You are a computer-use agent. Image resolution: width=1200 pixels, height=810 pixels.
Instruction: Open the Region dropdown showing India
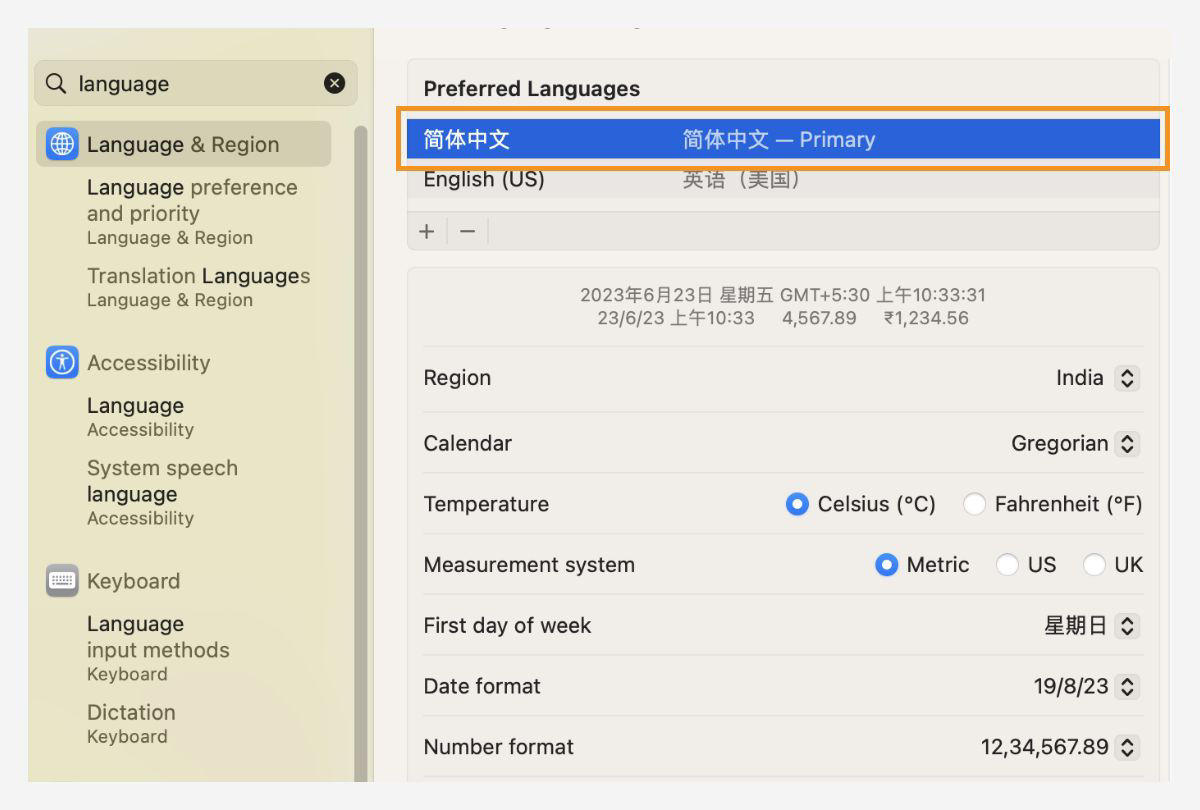[x=1127, y=378]
